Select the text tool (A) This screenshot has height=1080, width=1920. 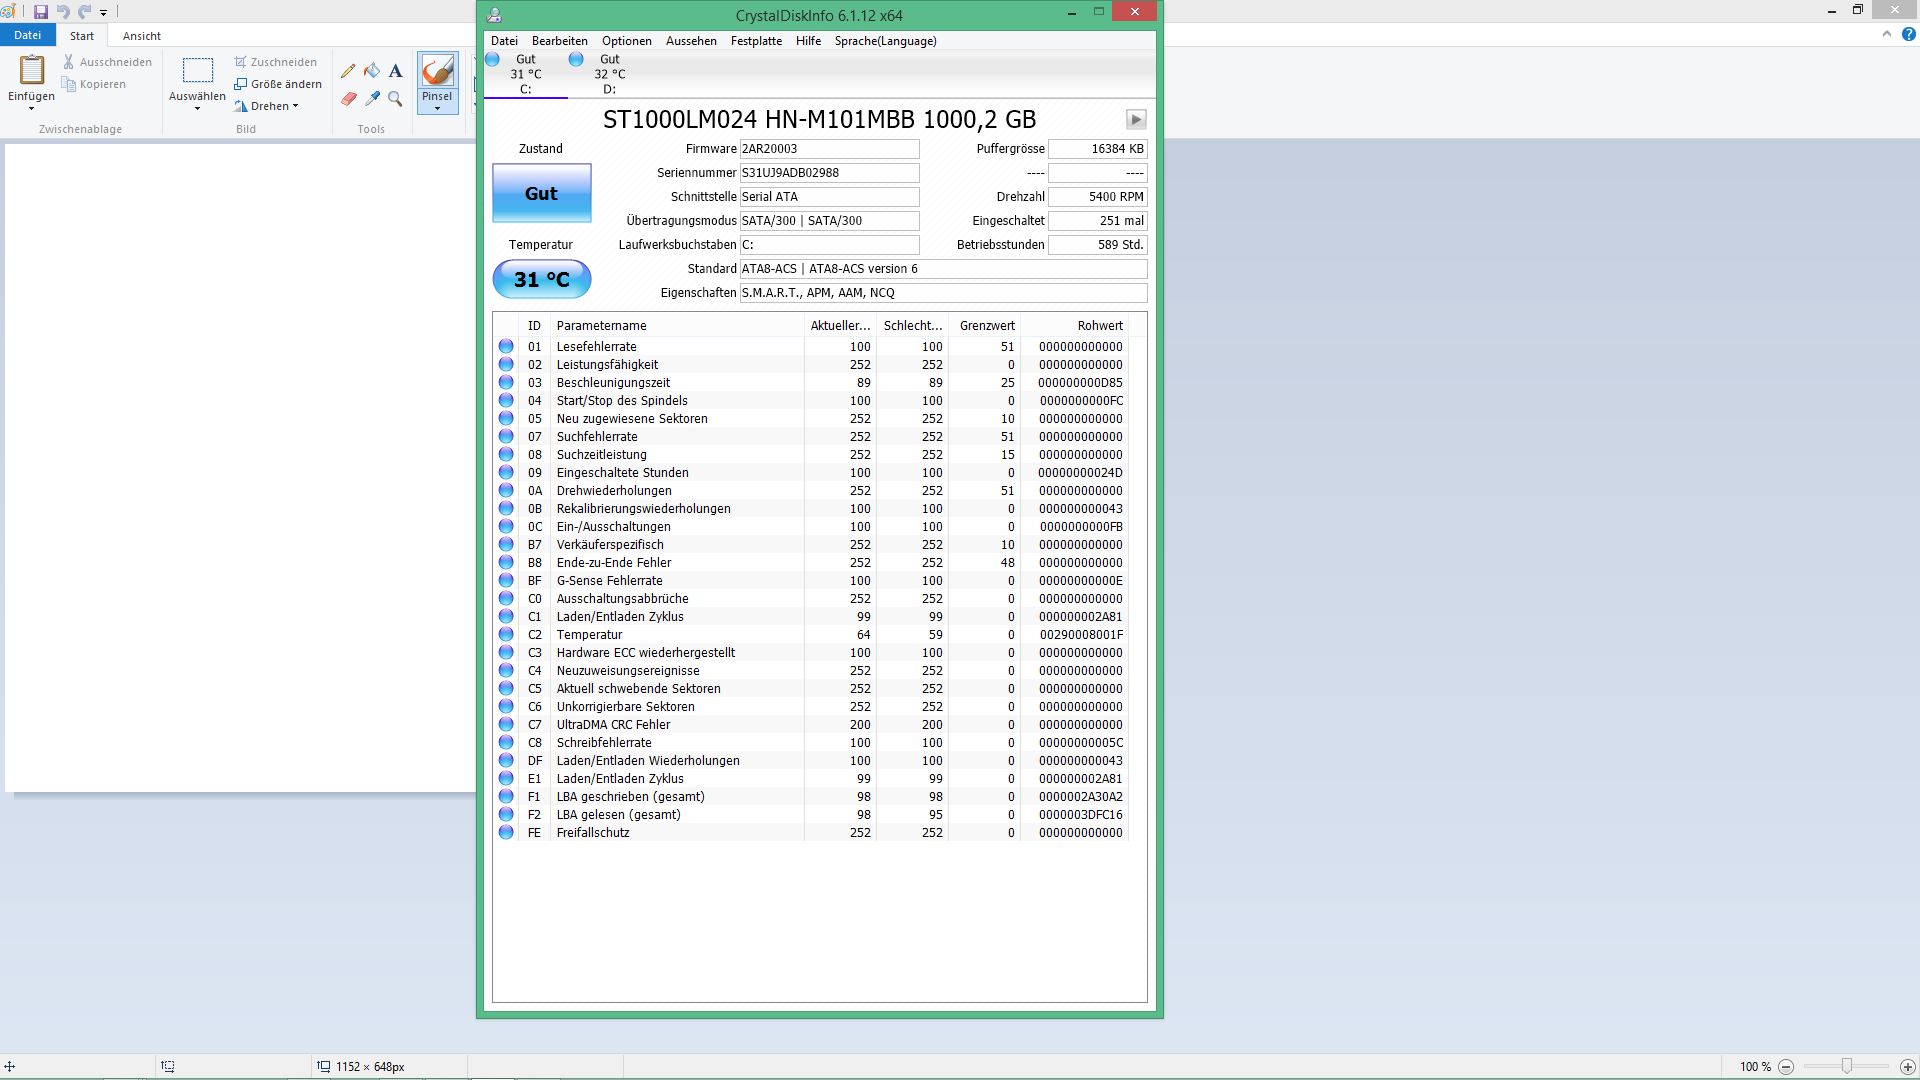click(396, 71)
